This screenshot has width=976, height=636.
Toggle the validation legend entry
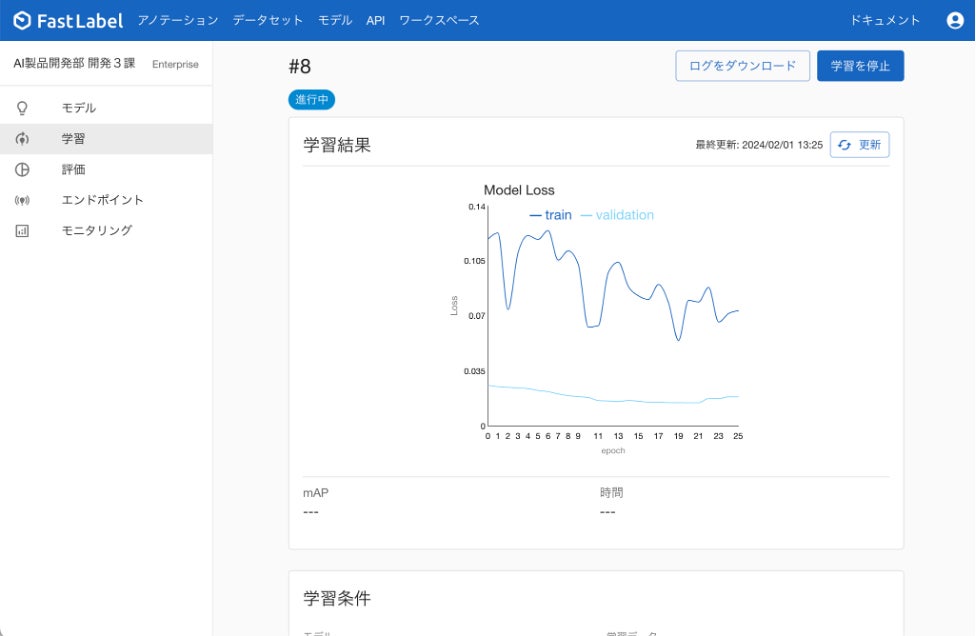click(x=617, y=215)
